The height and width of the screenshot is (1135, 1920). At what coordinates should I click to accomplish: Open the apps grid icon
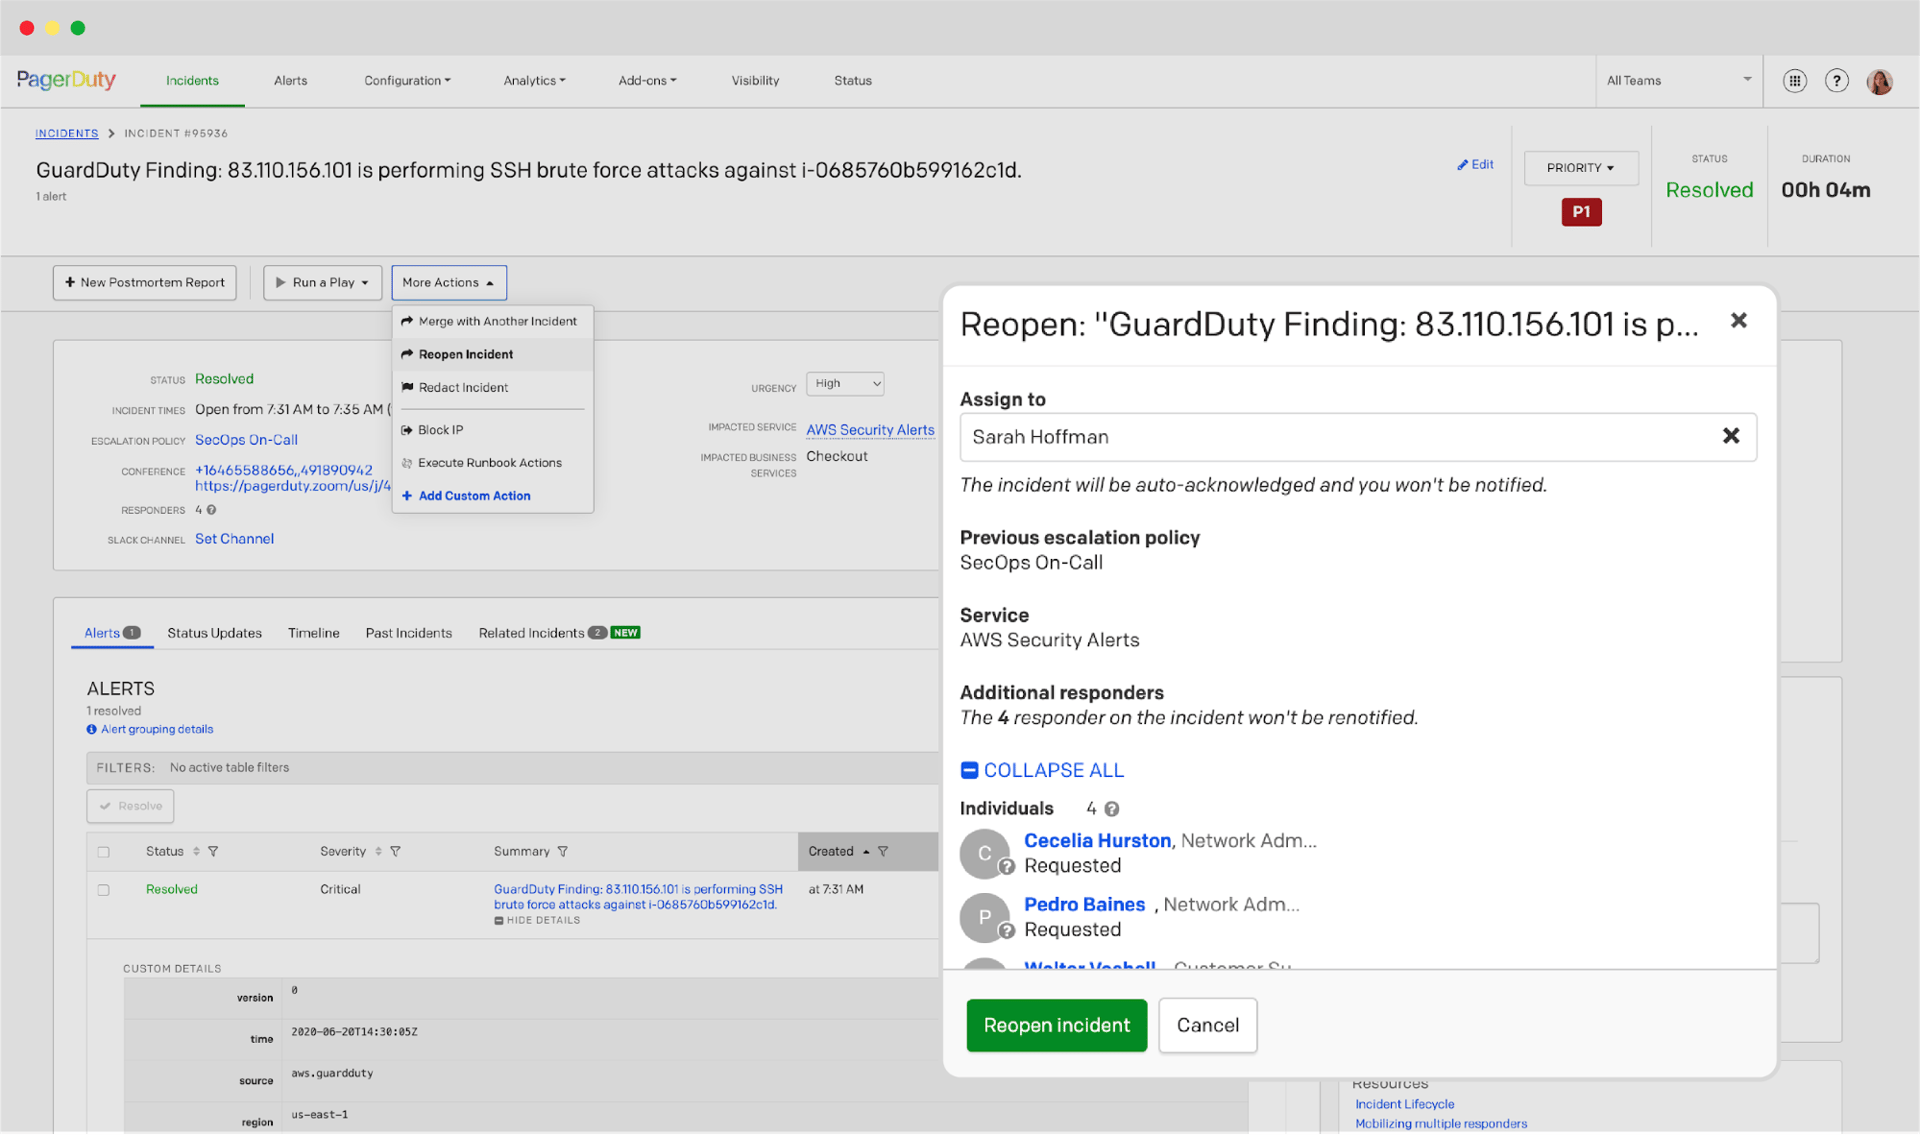[x=1794, y=81]
